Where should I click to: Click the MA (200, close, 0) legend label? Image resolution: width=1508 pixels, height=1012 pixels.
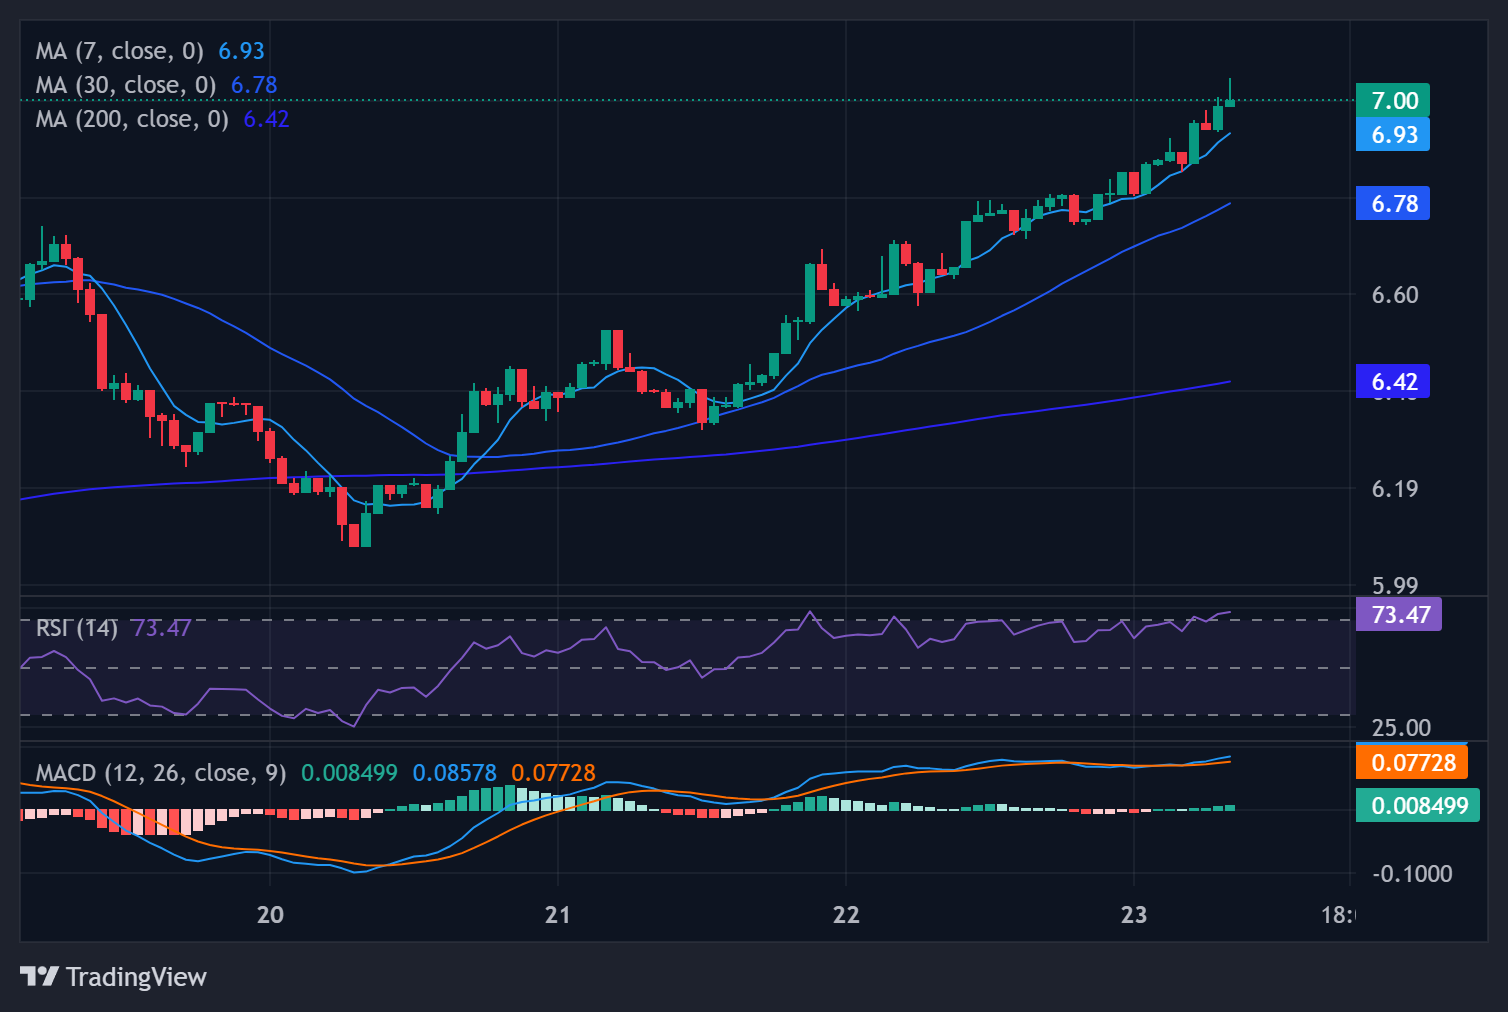pos(132,119)
